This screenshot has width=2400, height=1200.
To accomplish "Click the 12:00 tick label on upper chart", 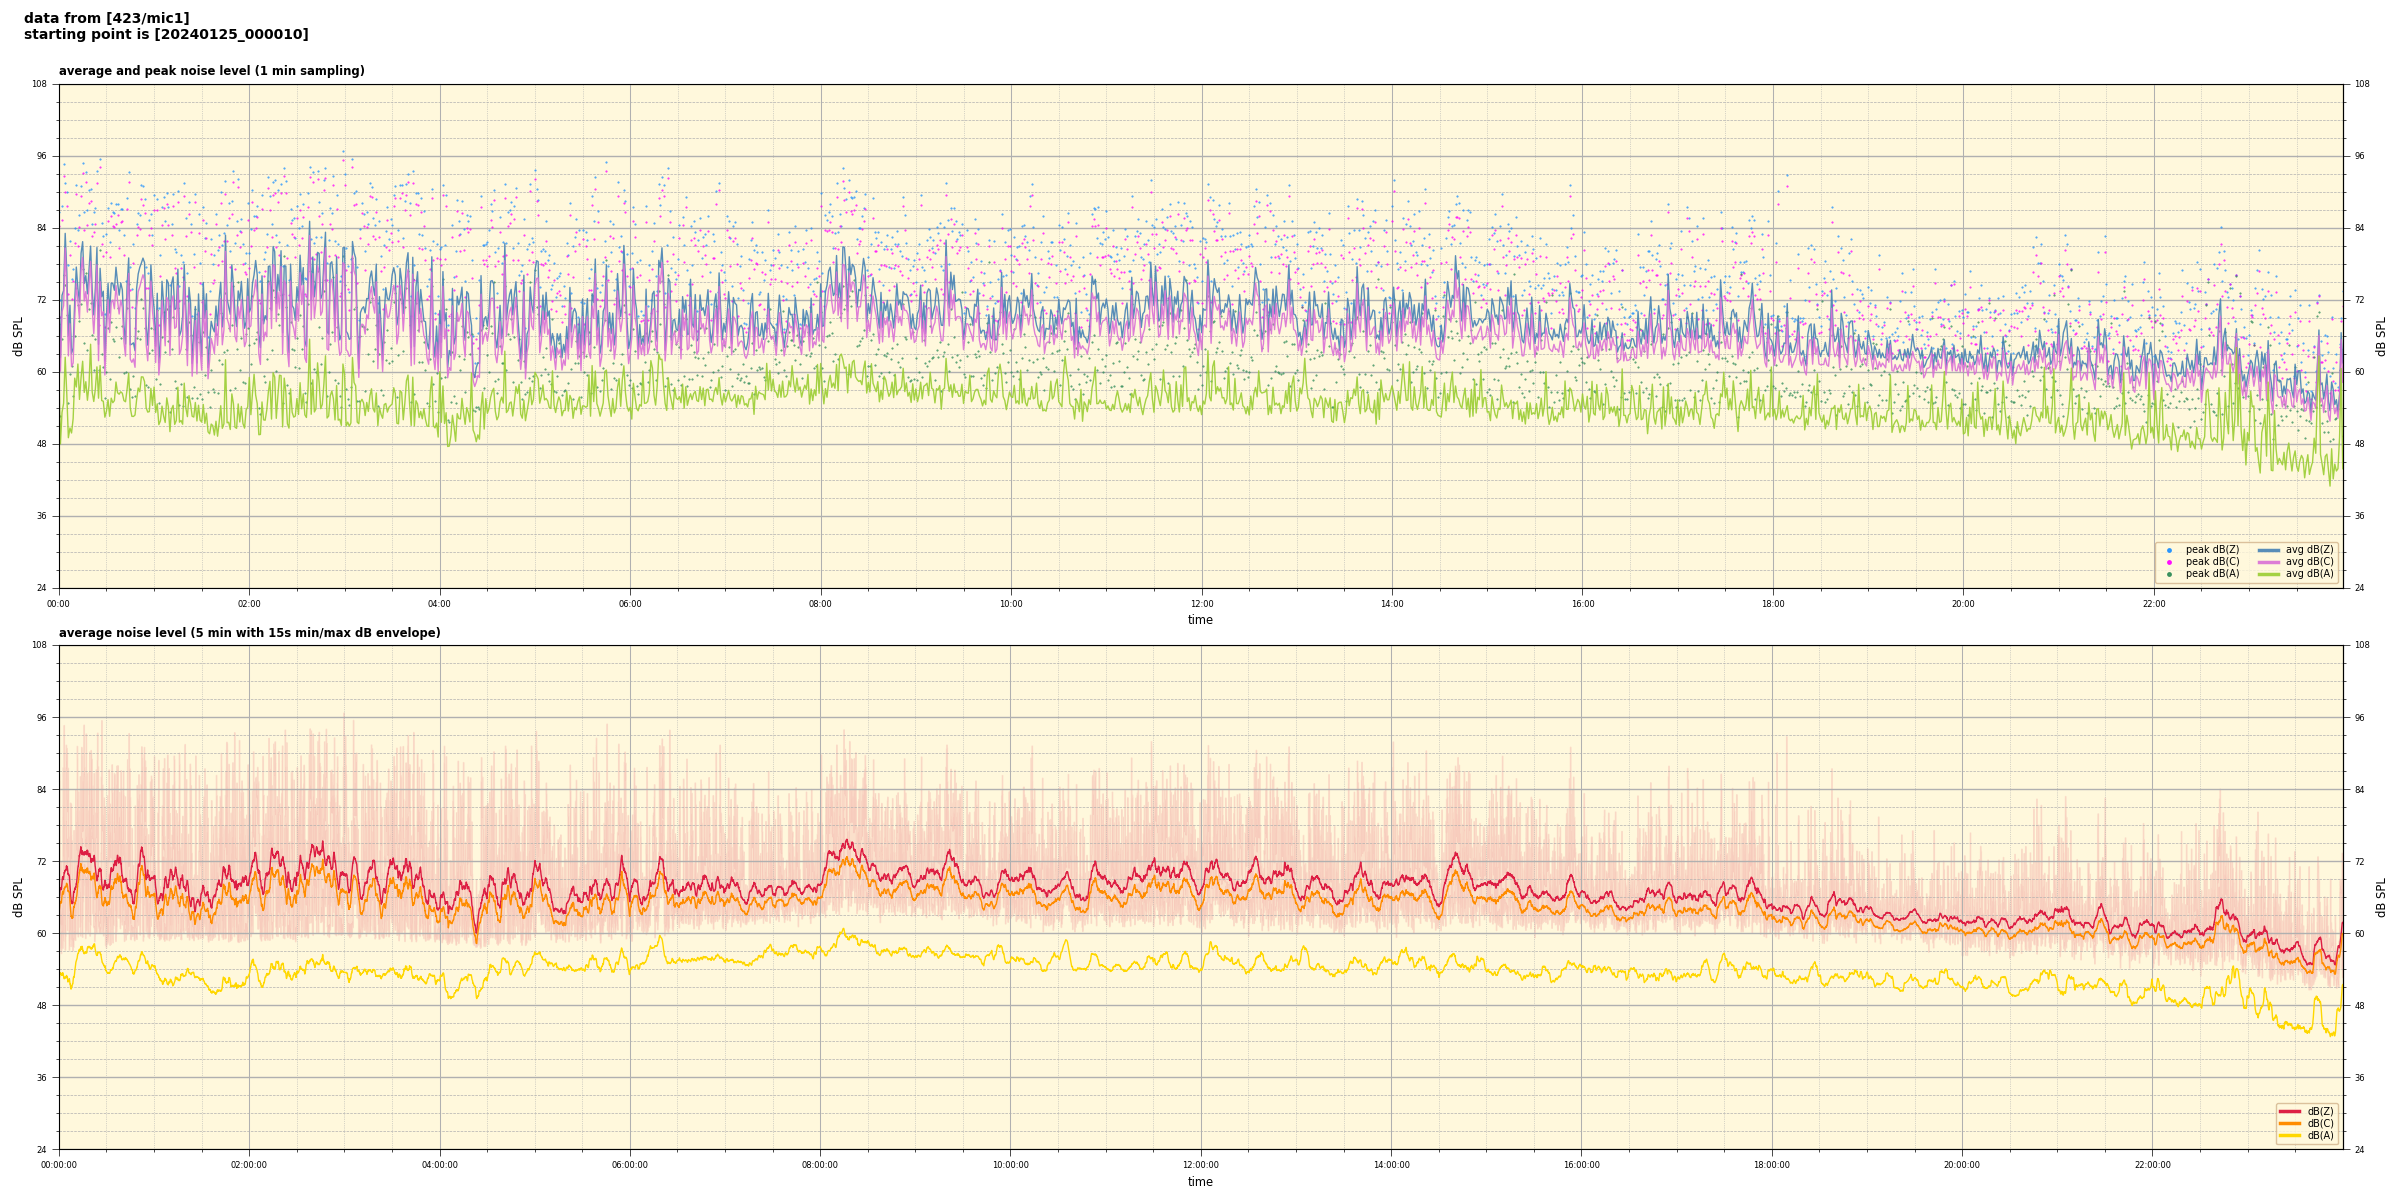I will pyautogui.click(x=1201, y=604).
